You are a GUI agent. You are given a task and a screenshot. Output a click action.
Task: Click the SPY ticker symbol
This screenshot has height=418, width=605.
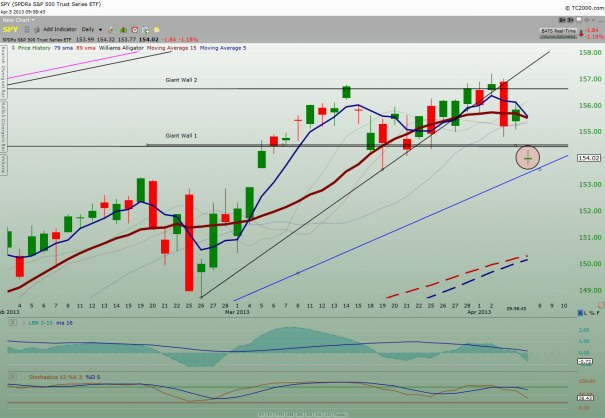(10, 30)
